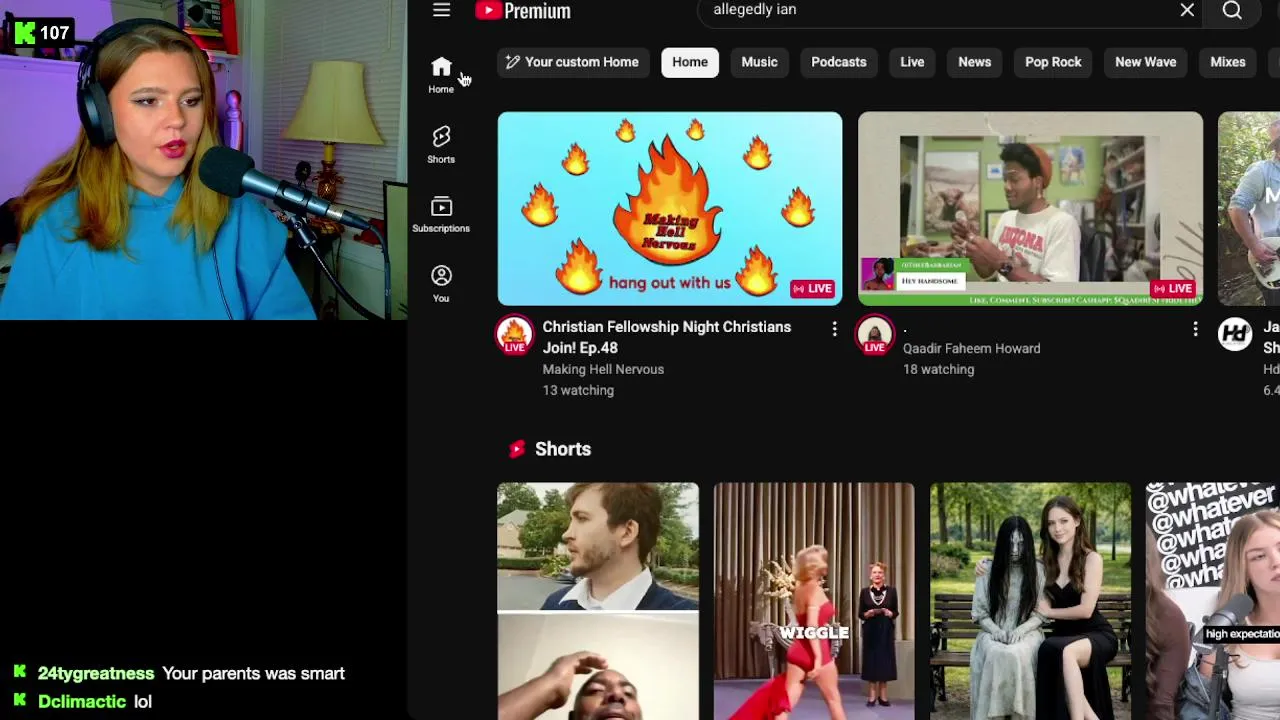
Task: Select the Pop Rock filter chip
Action: 1053,62
